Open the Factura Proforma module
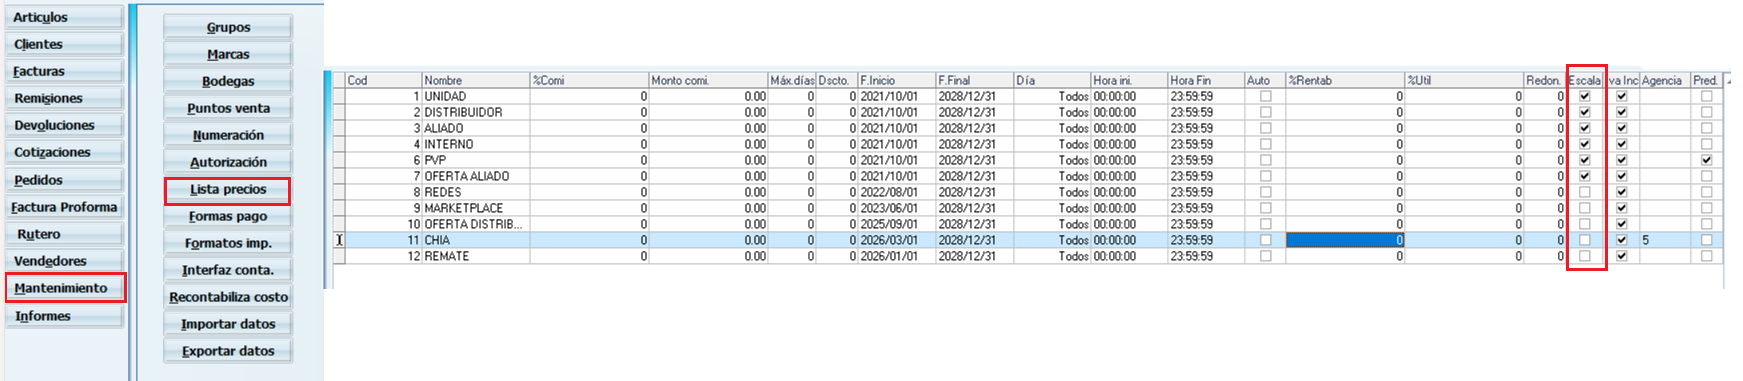 (x=64, y=207)
